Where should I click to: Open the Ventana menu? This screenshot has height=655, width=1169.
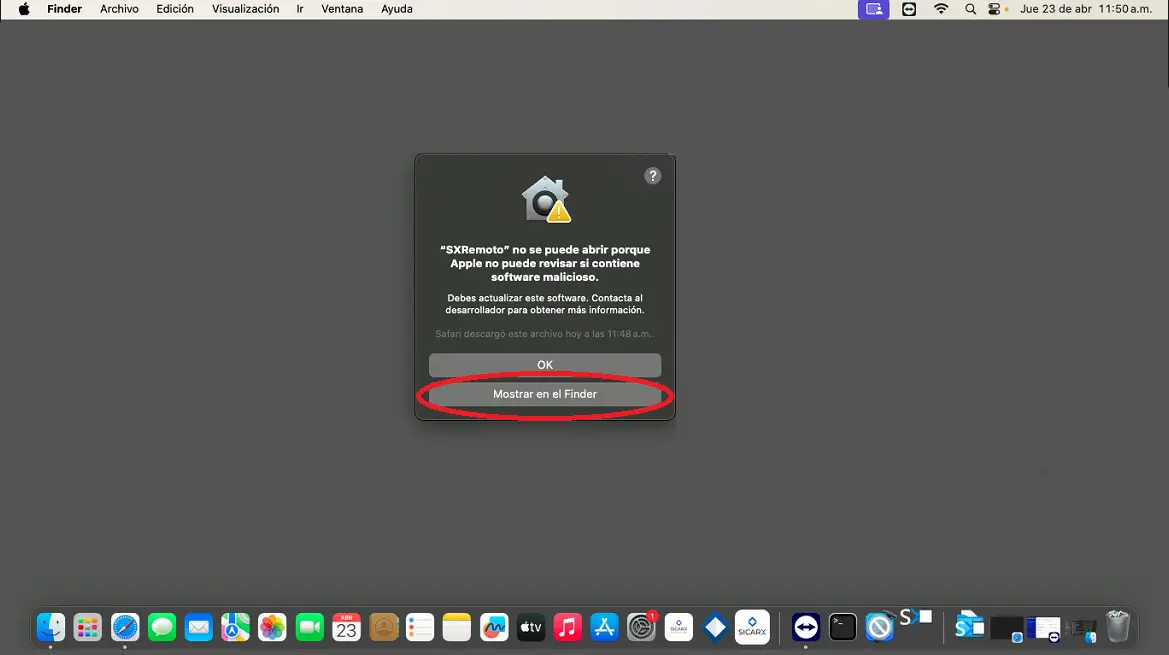341,9
